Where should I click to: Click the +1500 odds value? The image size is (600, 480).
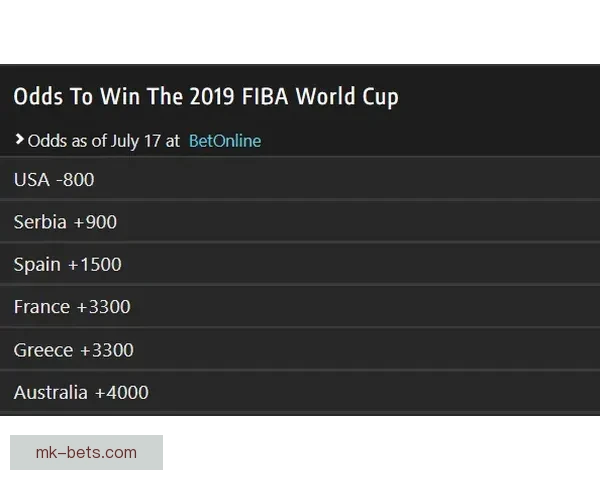[x=94, y=265]
